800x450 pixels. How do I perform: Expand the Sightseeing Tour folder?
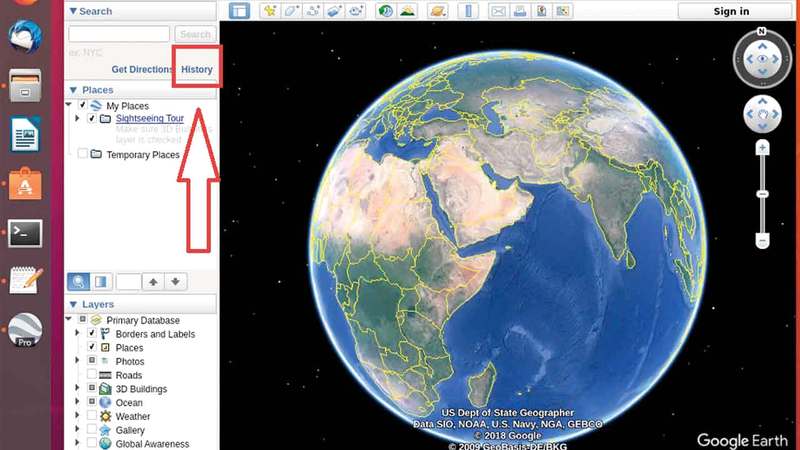pos(78,118)
